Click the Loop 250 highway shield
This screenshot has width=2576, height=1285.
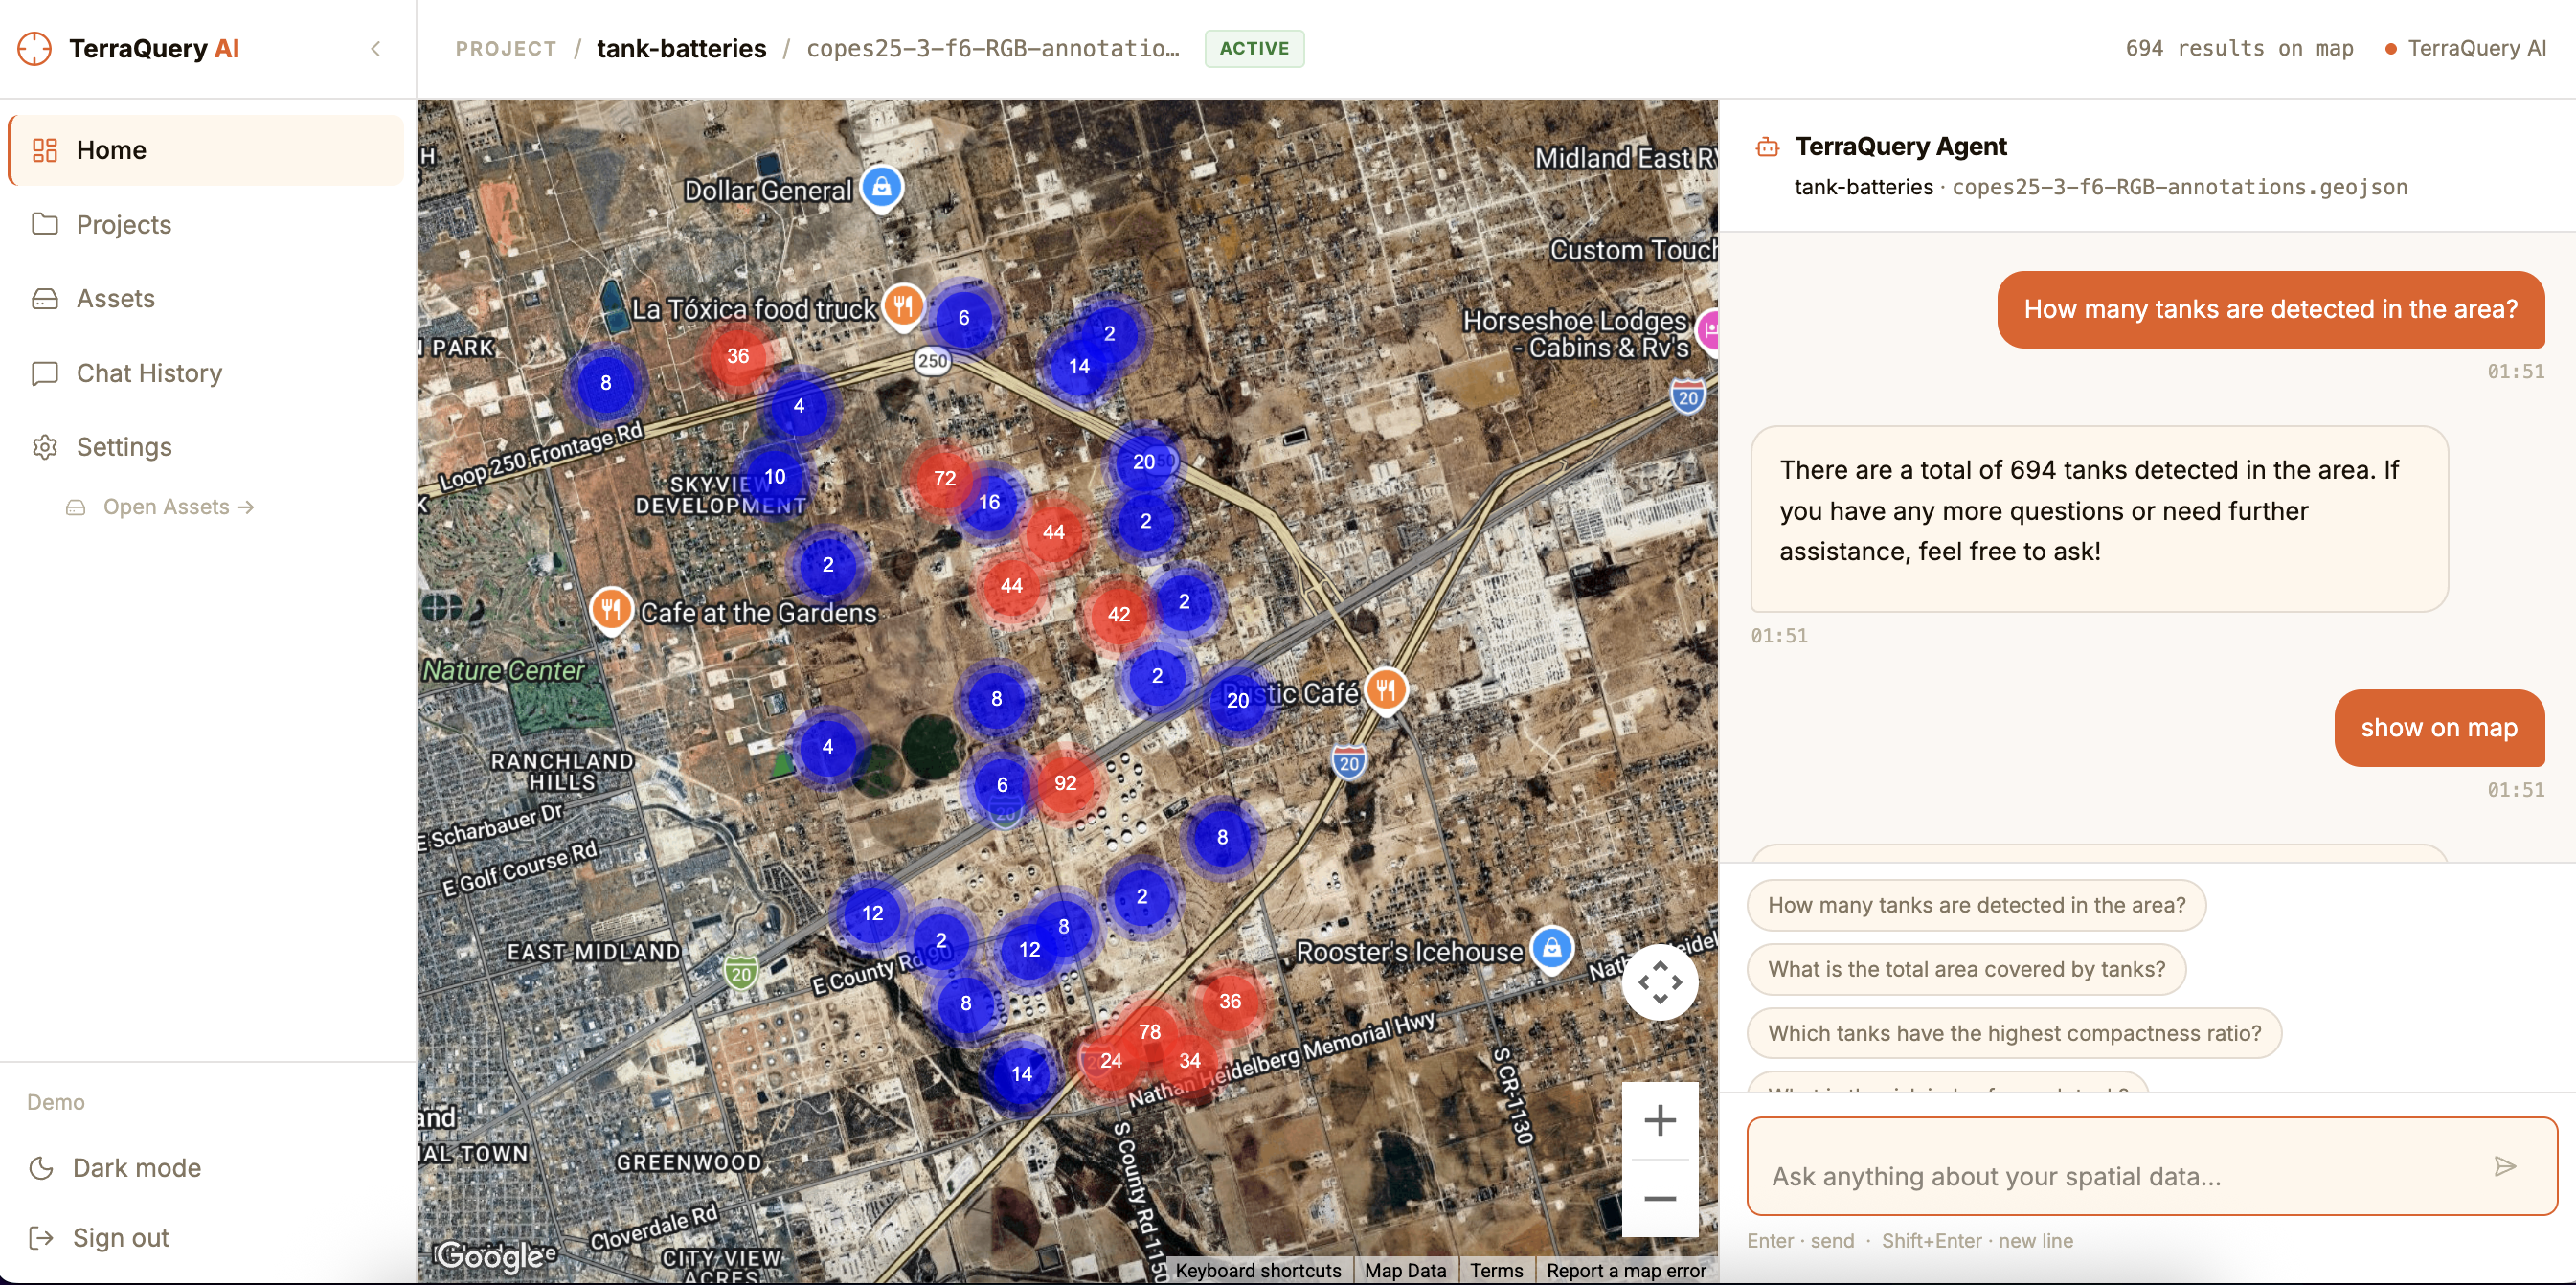[x=932, y=361]
